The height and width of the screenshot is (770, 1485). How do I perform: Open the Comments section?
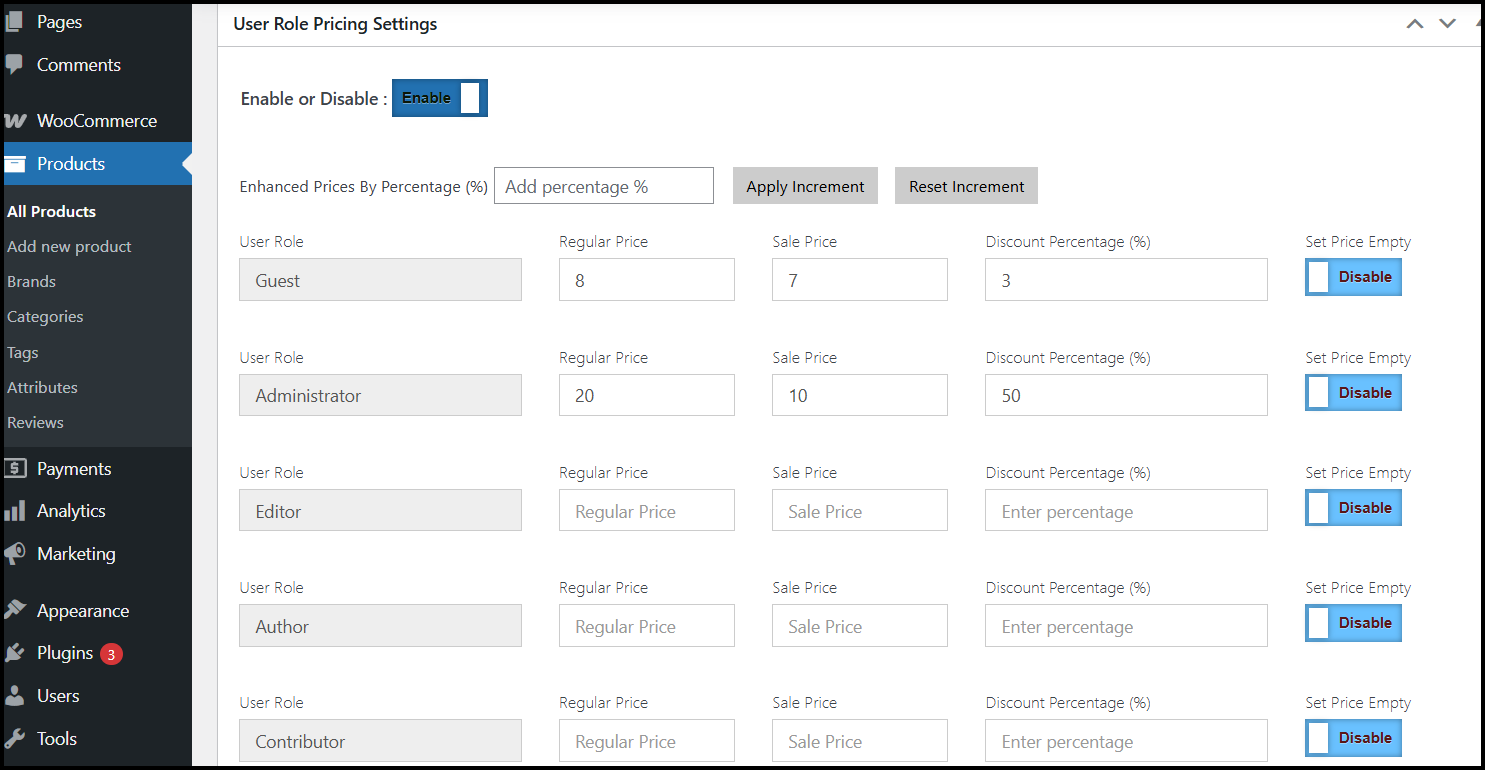(x=78, y=64)
